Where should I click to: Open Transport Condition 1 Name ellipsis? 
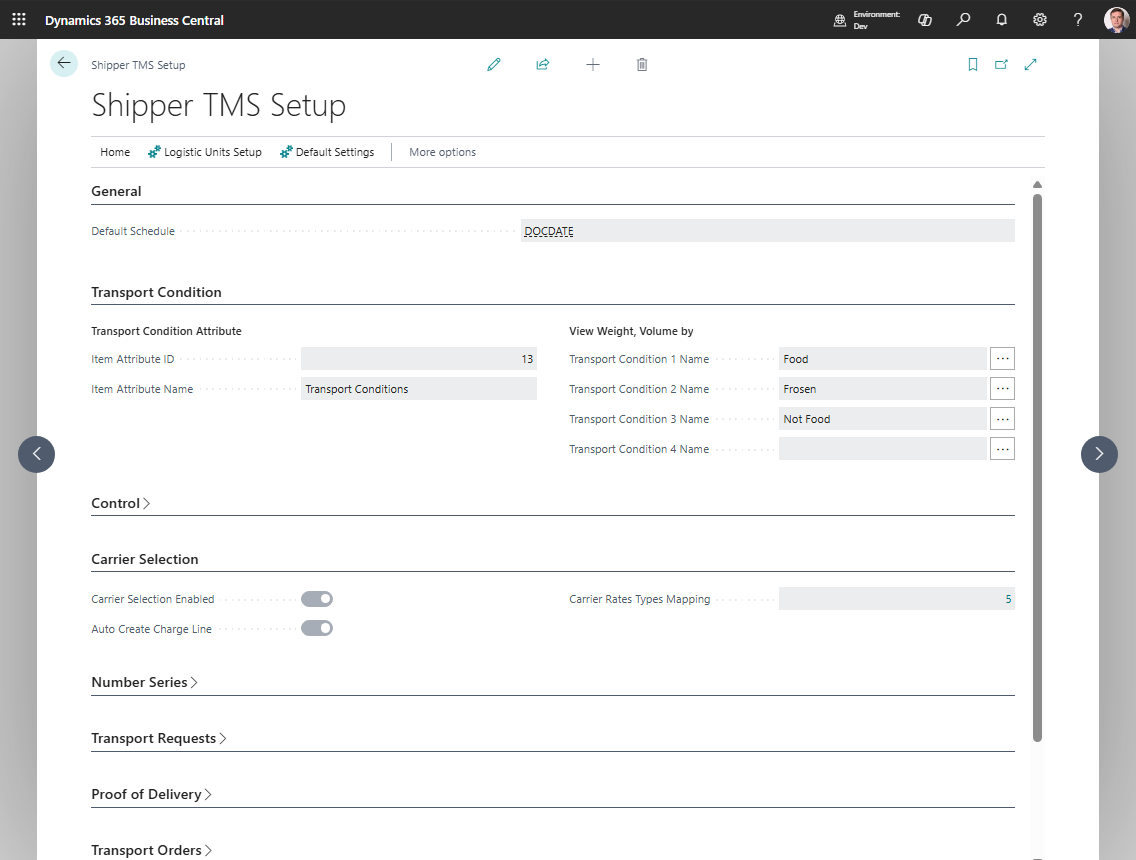pyautogui.click(x=1002, y=359)
